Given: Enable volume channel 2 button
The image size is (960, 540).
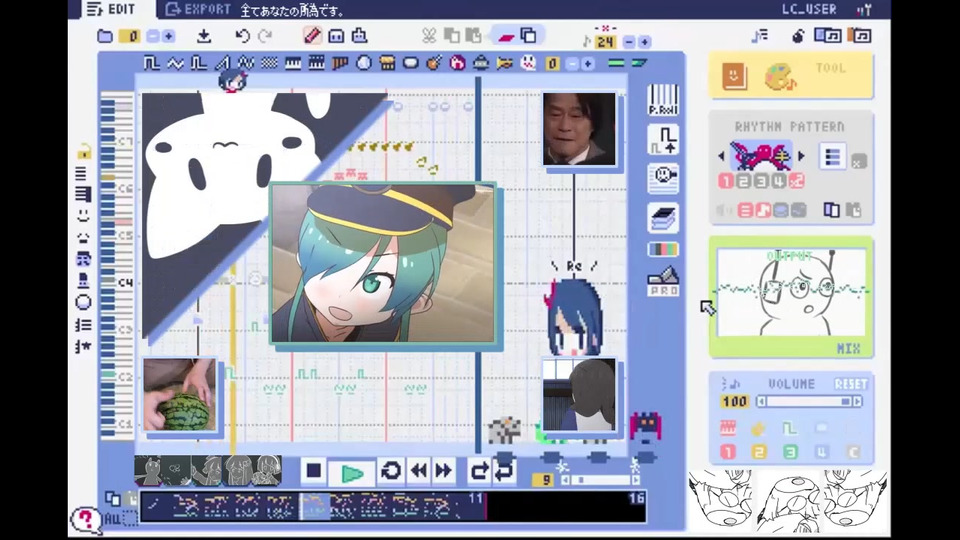Looking at the screenshot, I should click(759, 452).
